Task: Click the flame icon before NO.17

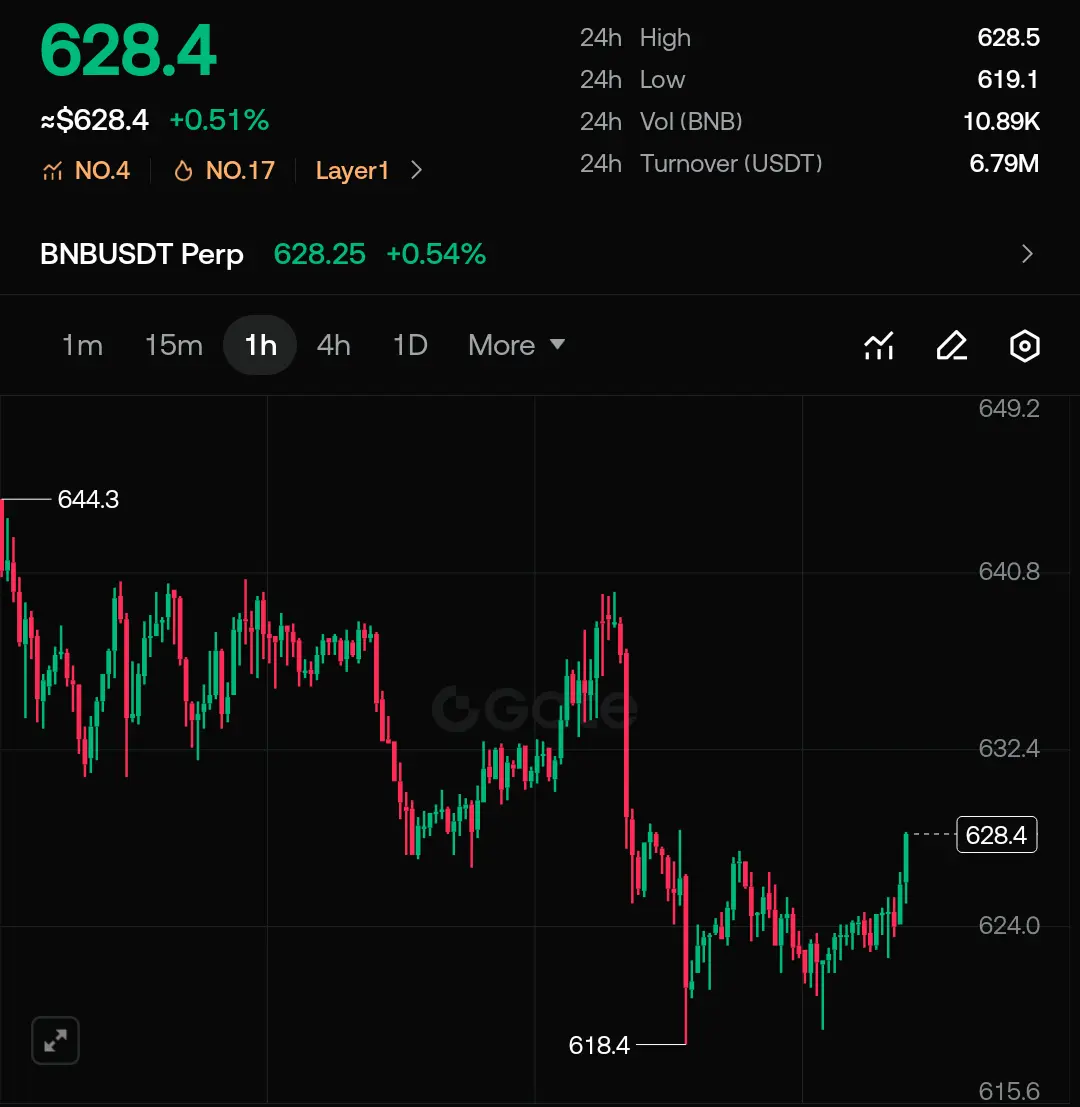Action: pyautogui.click(x=184, y=171)
